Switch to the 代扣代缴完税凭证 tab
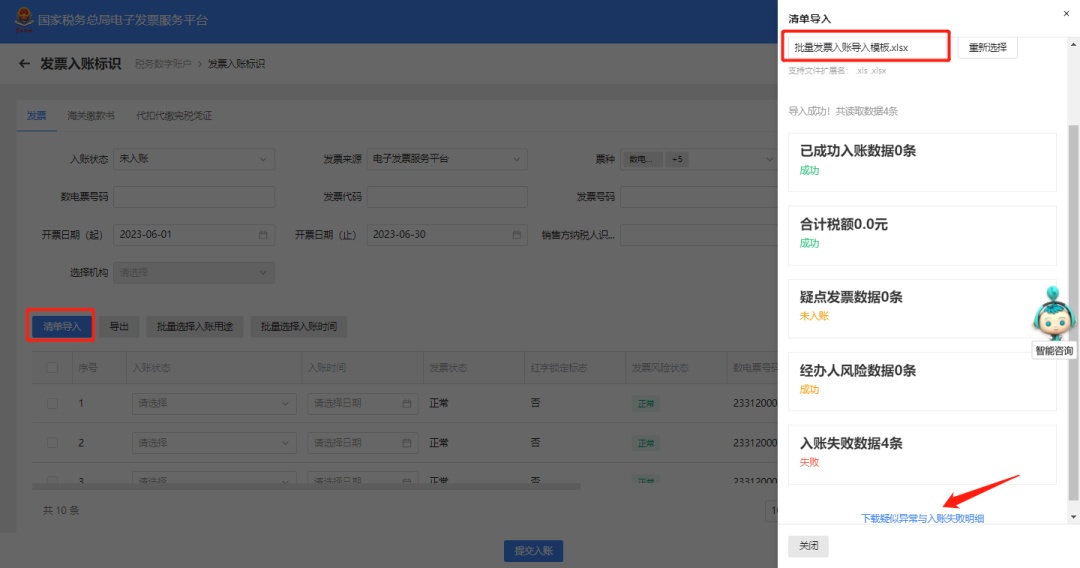1080x568 pixels. pyautogui.click(x=174, y=116)
